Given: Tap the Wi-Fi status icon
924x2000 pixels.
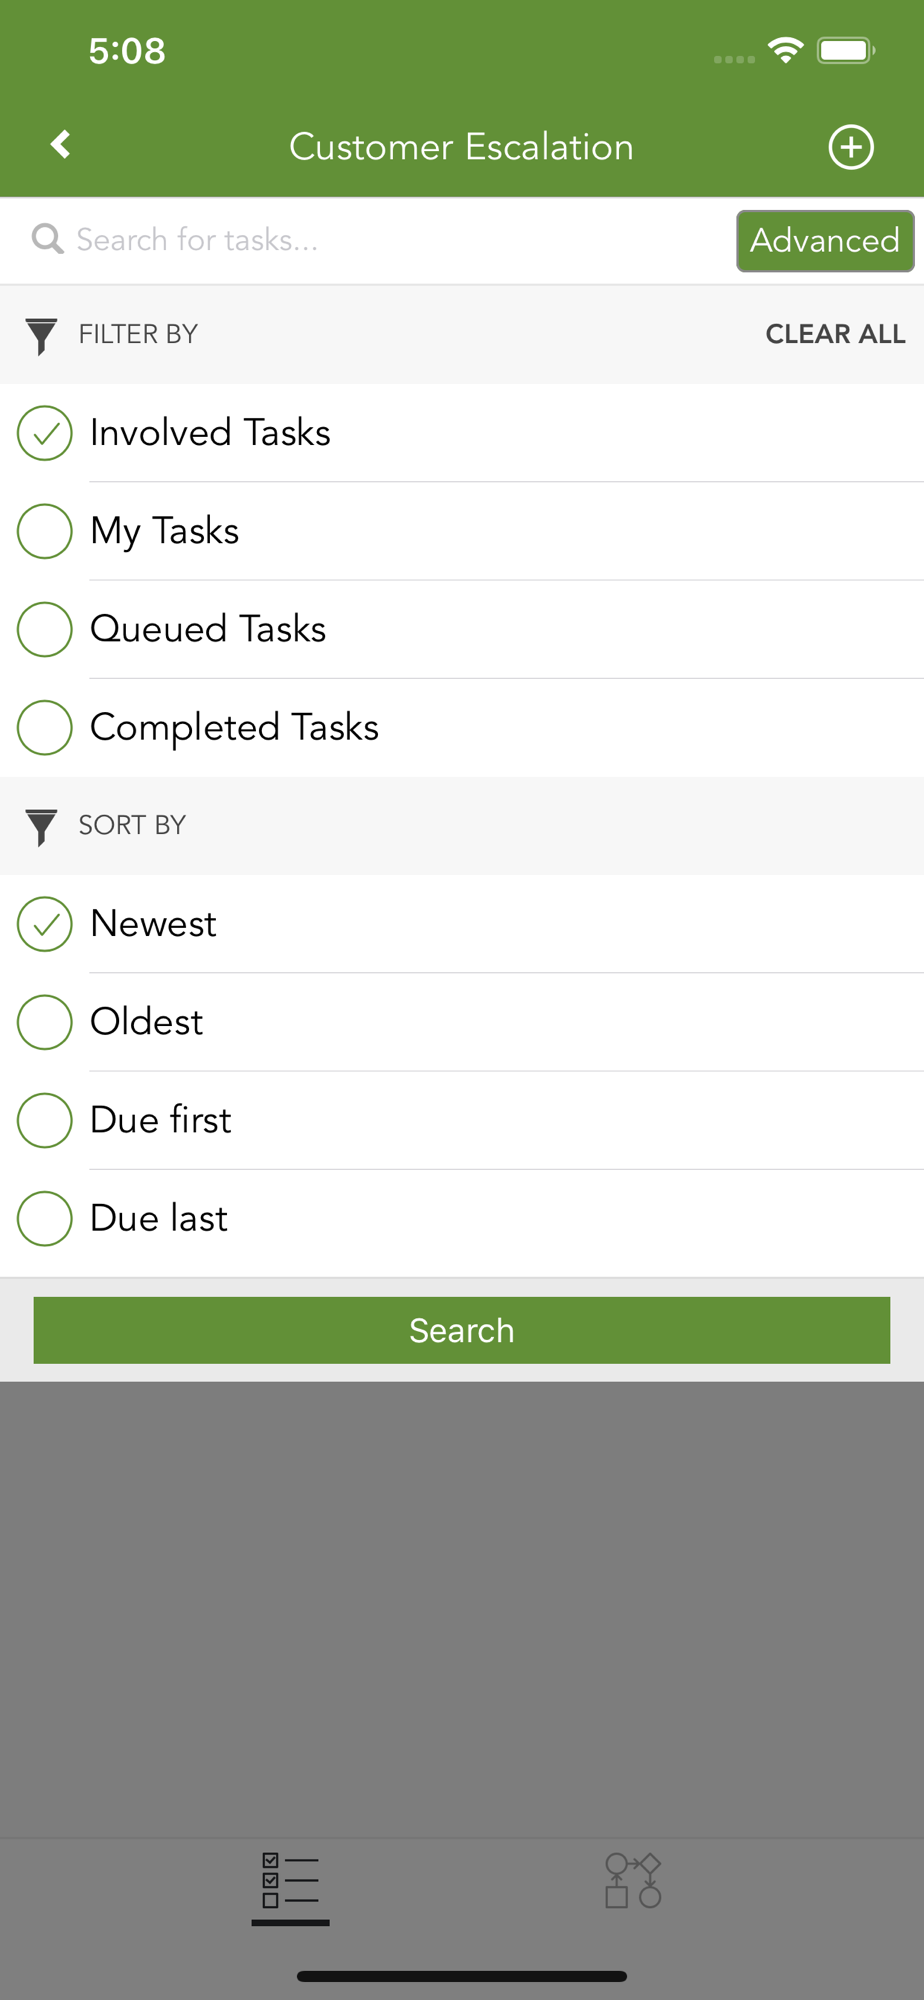Looking at the screenshot, I should tap(786, 50).
